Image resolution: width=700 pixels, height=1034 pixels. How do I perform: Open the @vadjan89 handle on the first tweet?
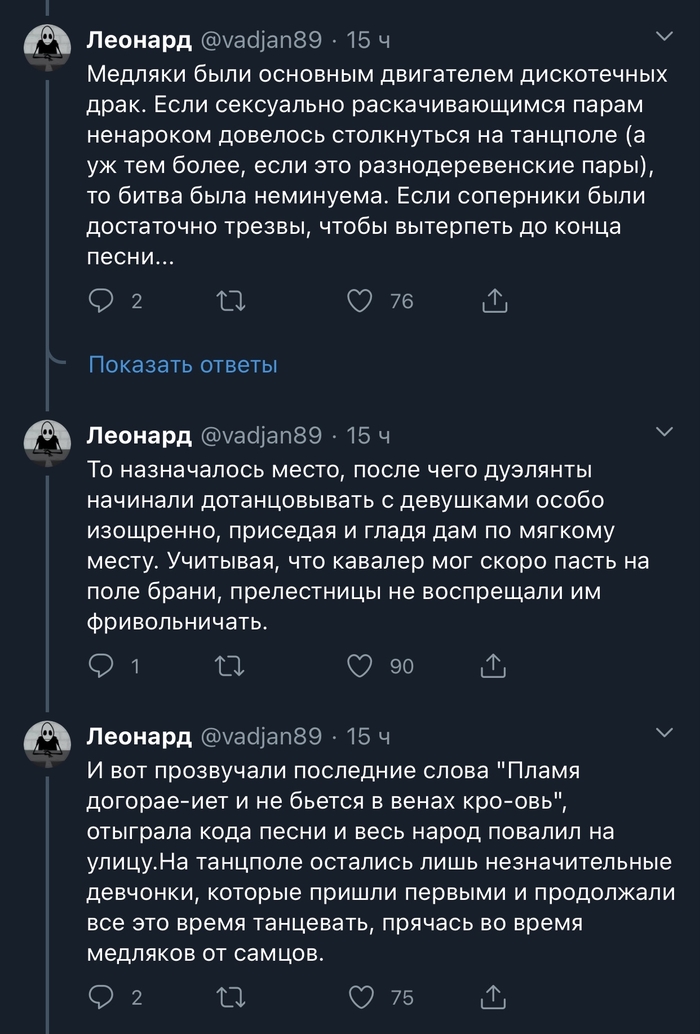tap(263, 41)
